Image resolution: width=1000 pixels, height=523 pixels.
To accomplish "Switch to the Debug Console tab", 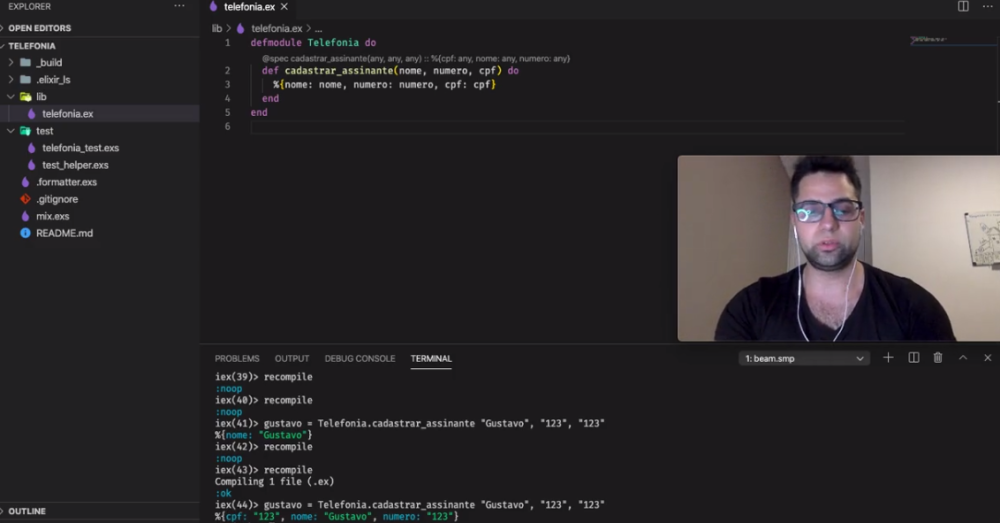I will pyautogui.click(x=360, y=358).
